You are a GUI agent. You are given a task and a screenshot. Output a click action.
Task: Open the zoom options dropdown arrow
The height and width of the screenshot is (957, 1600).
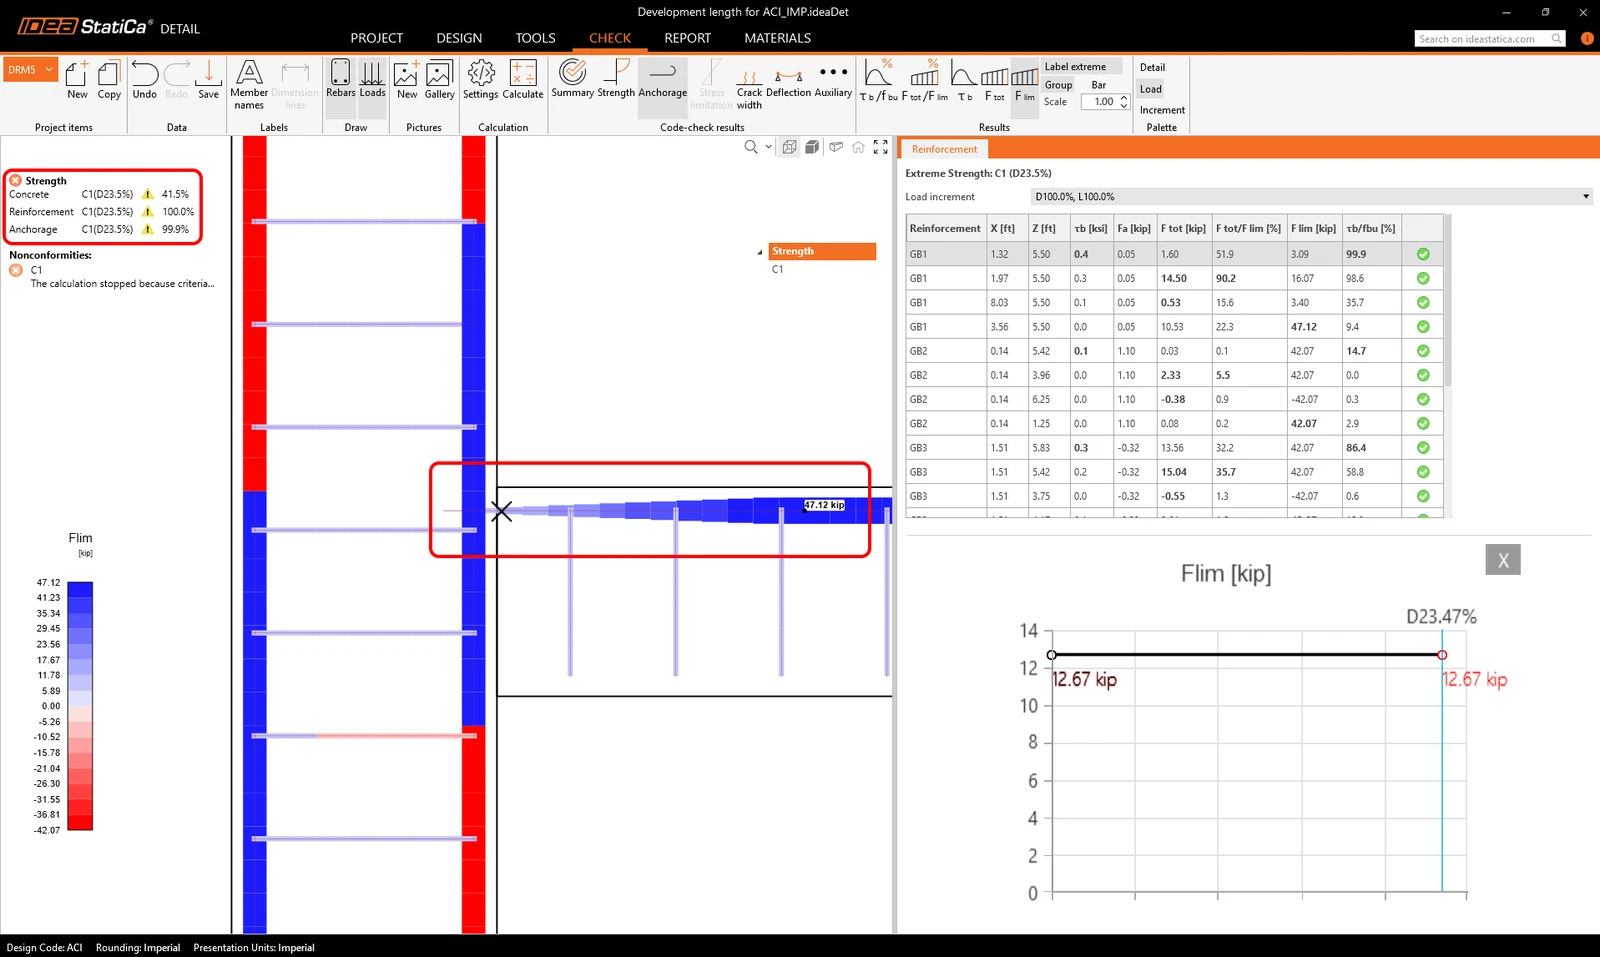768,147
